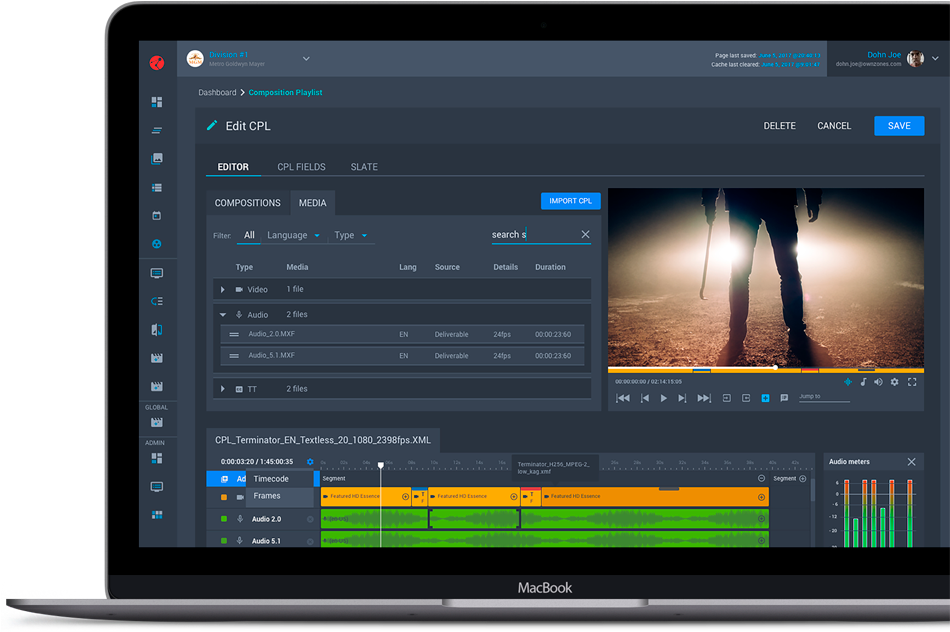This screenshot has height=632, width=950.
Task: Click the SAVE button
Action: (x=898, y=126)
